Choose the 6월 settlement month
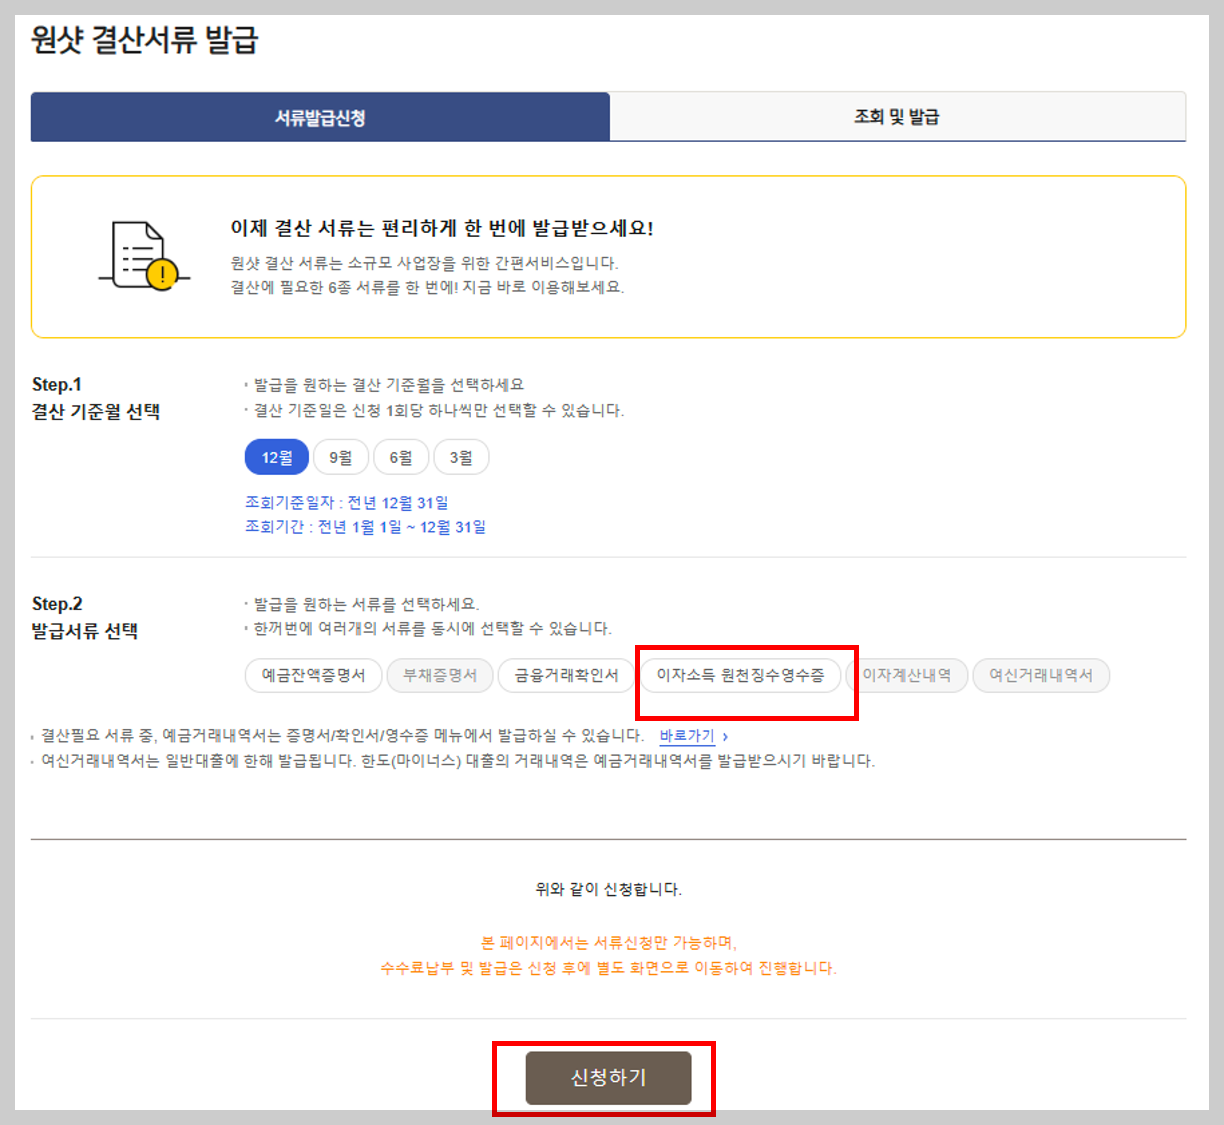Screen dimensions: 1224x1125 pyautogui.click(x=401, y=457)
